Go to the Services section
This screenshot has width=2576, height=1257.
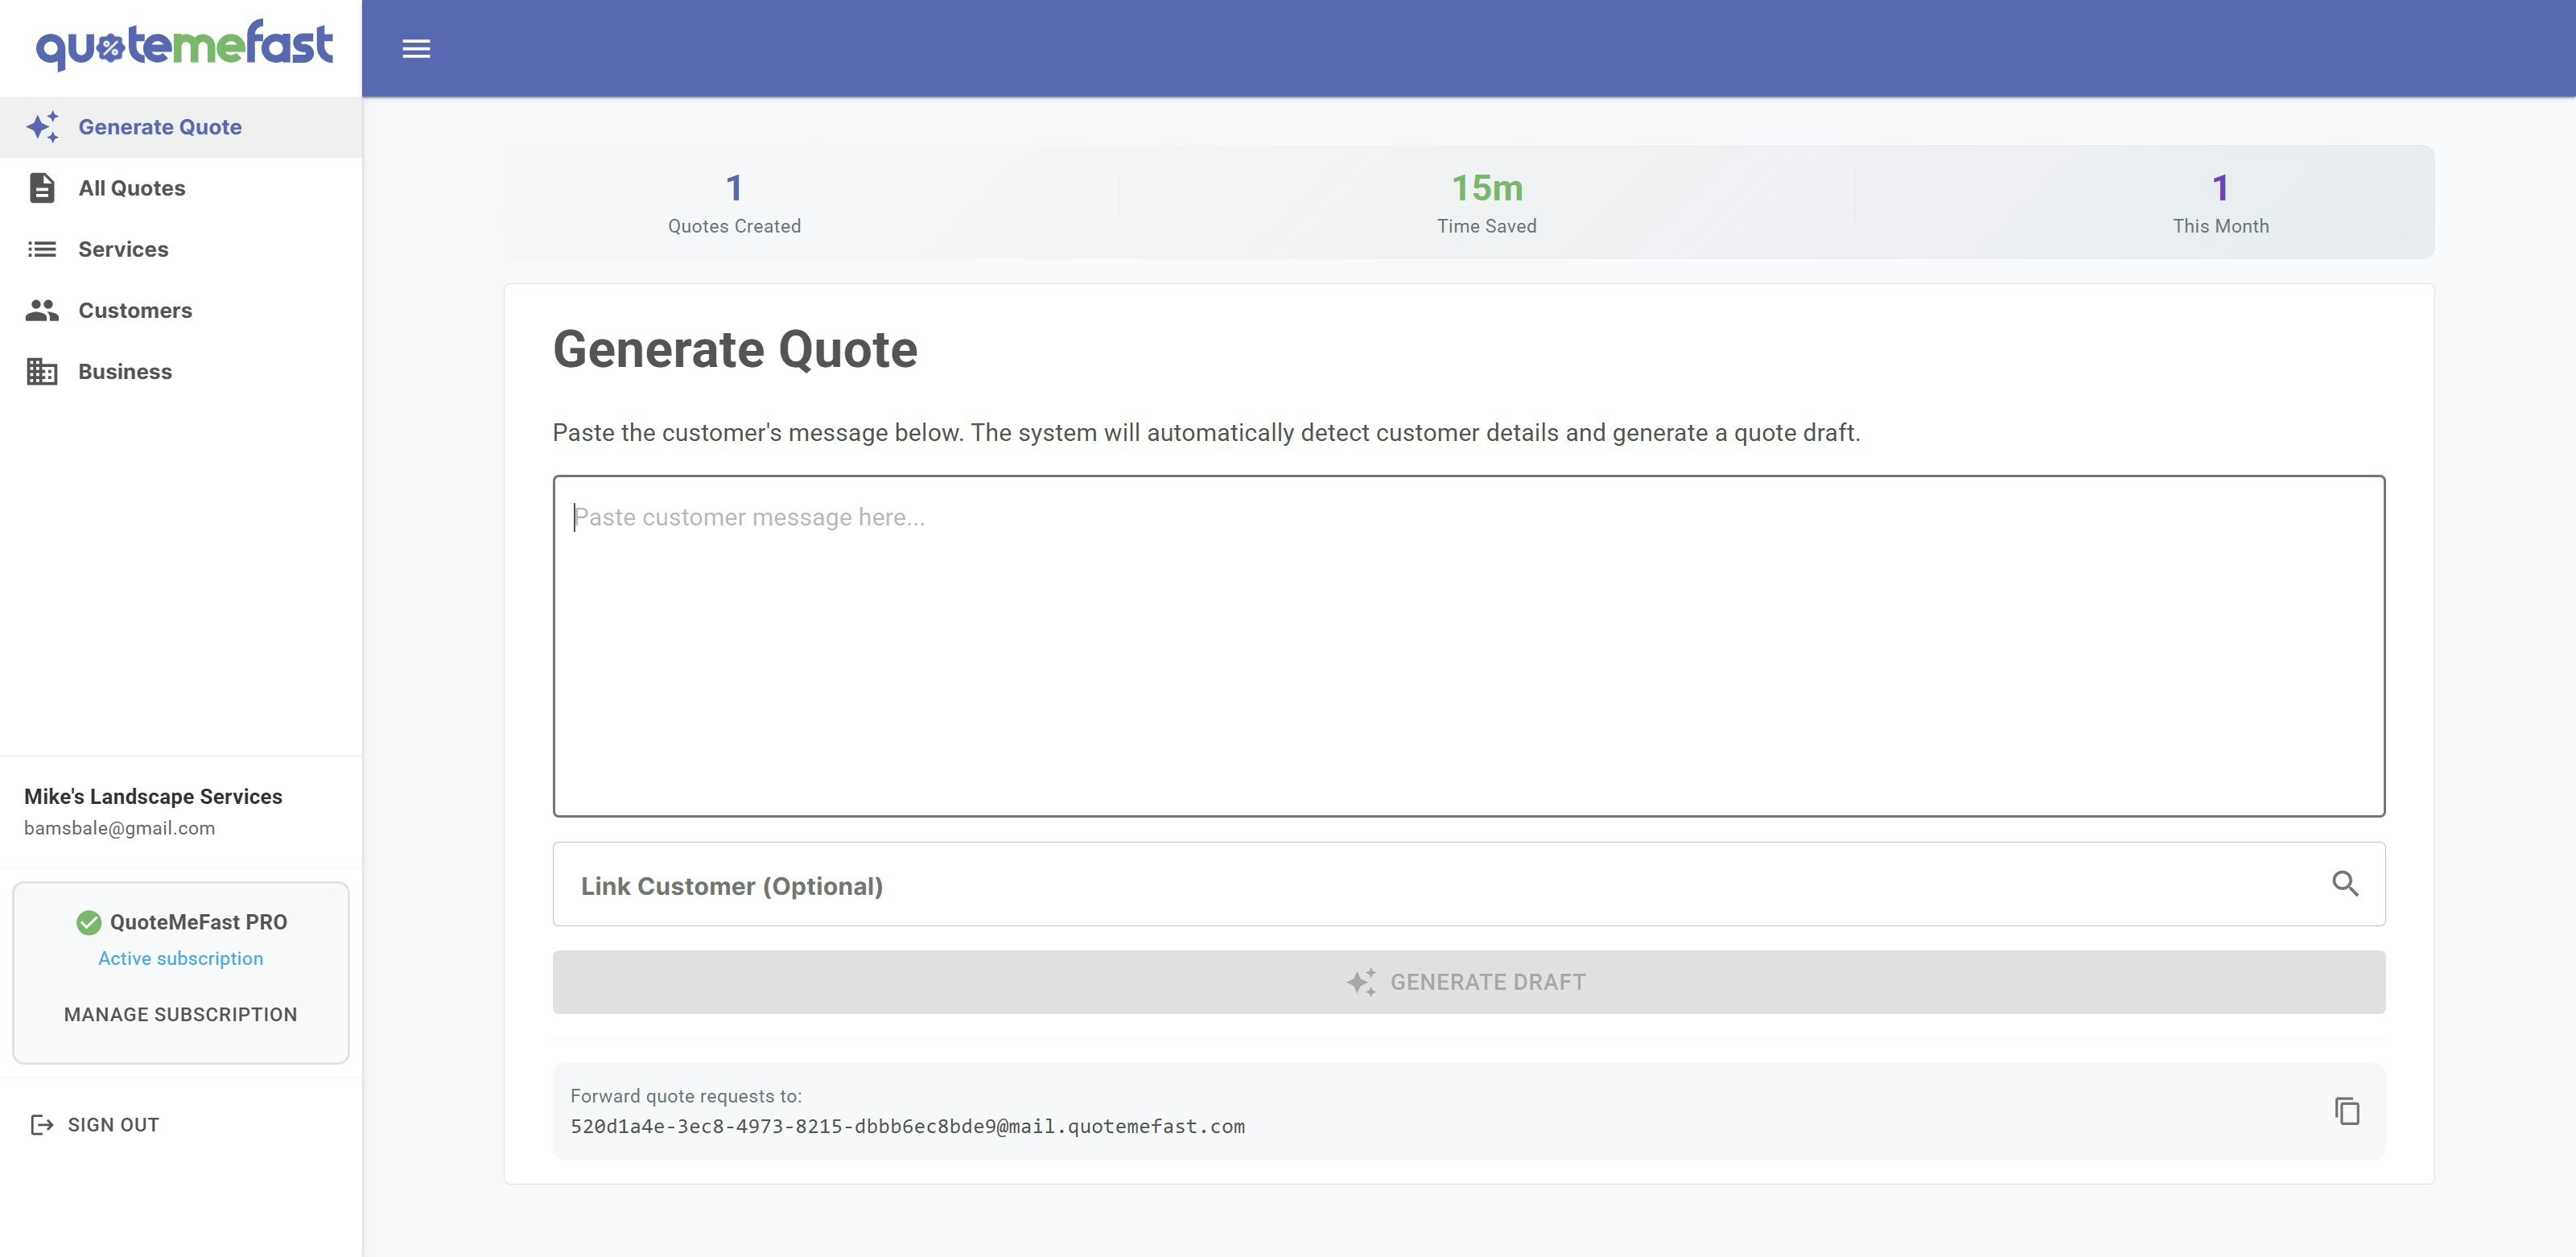[x=181, y=249]
